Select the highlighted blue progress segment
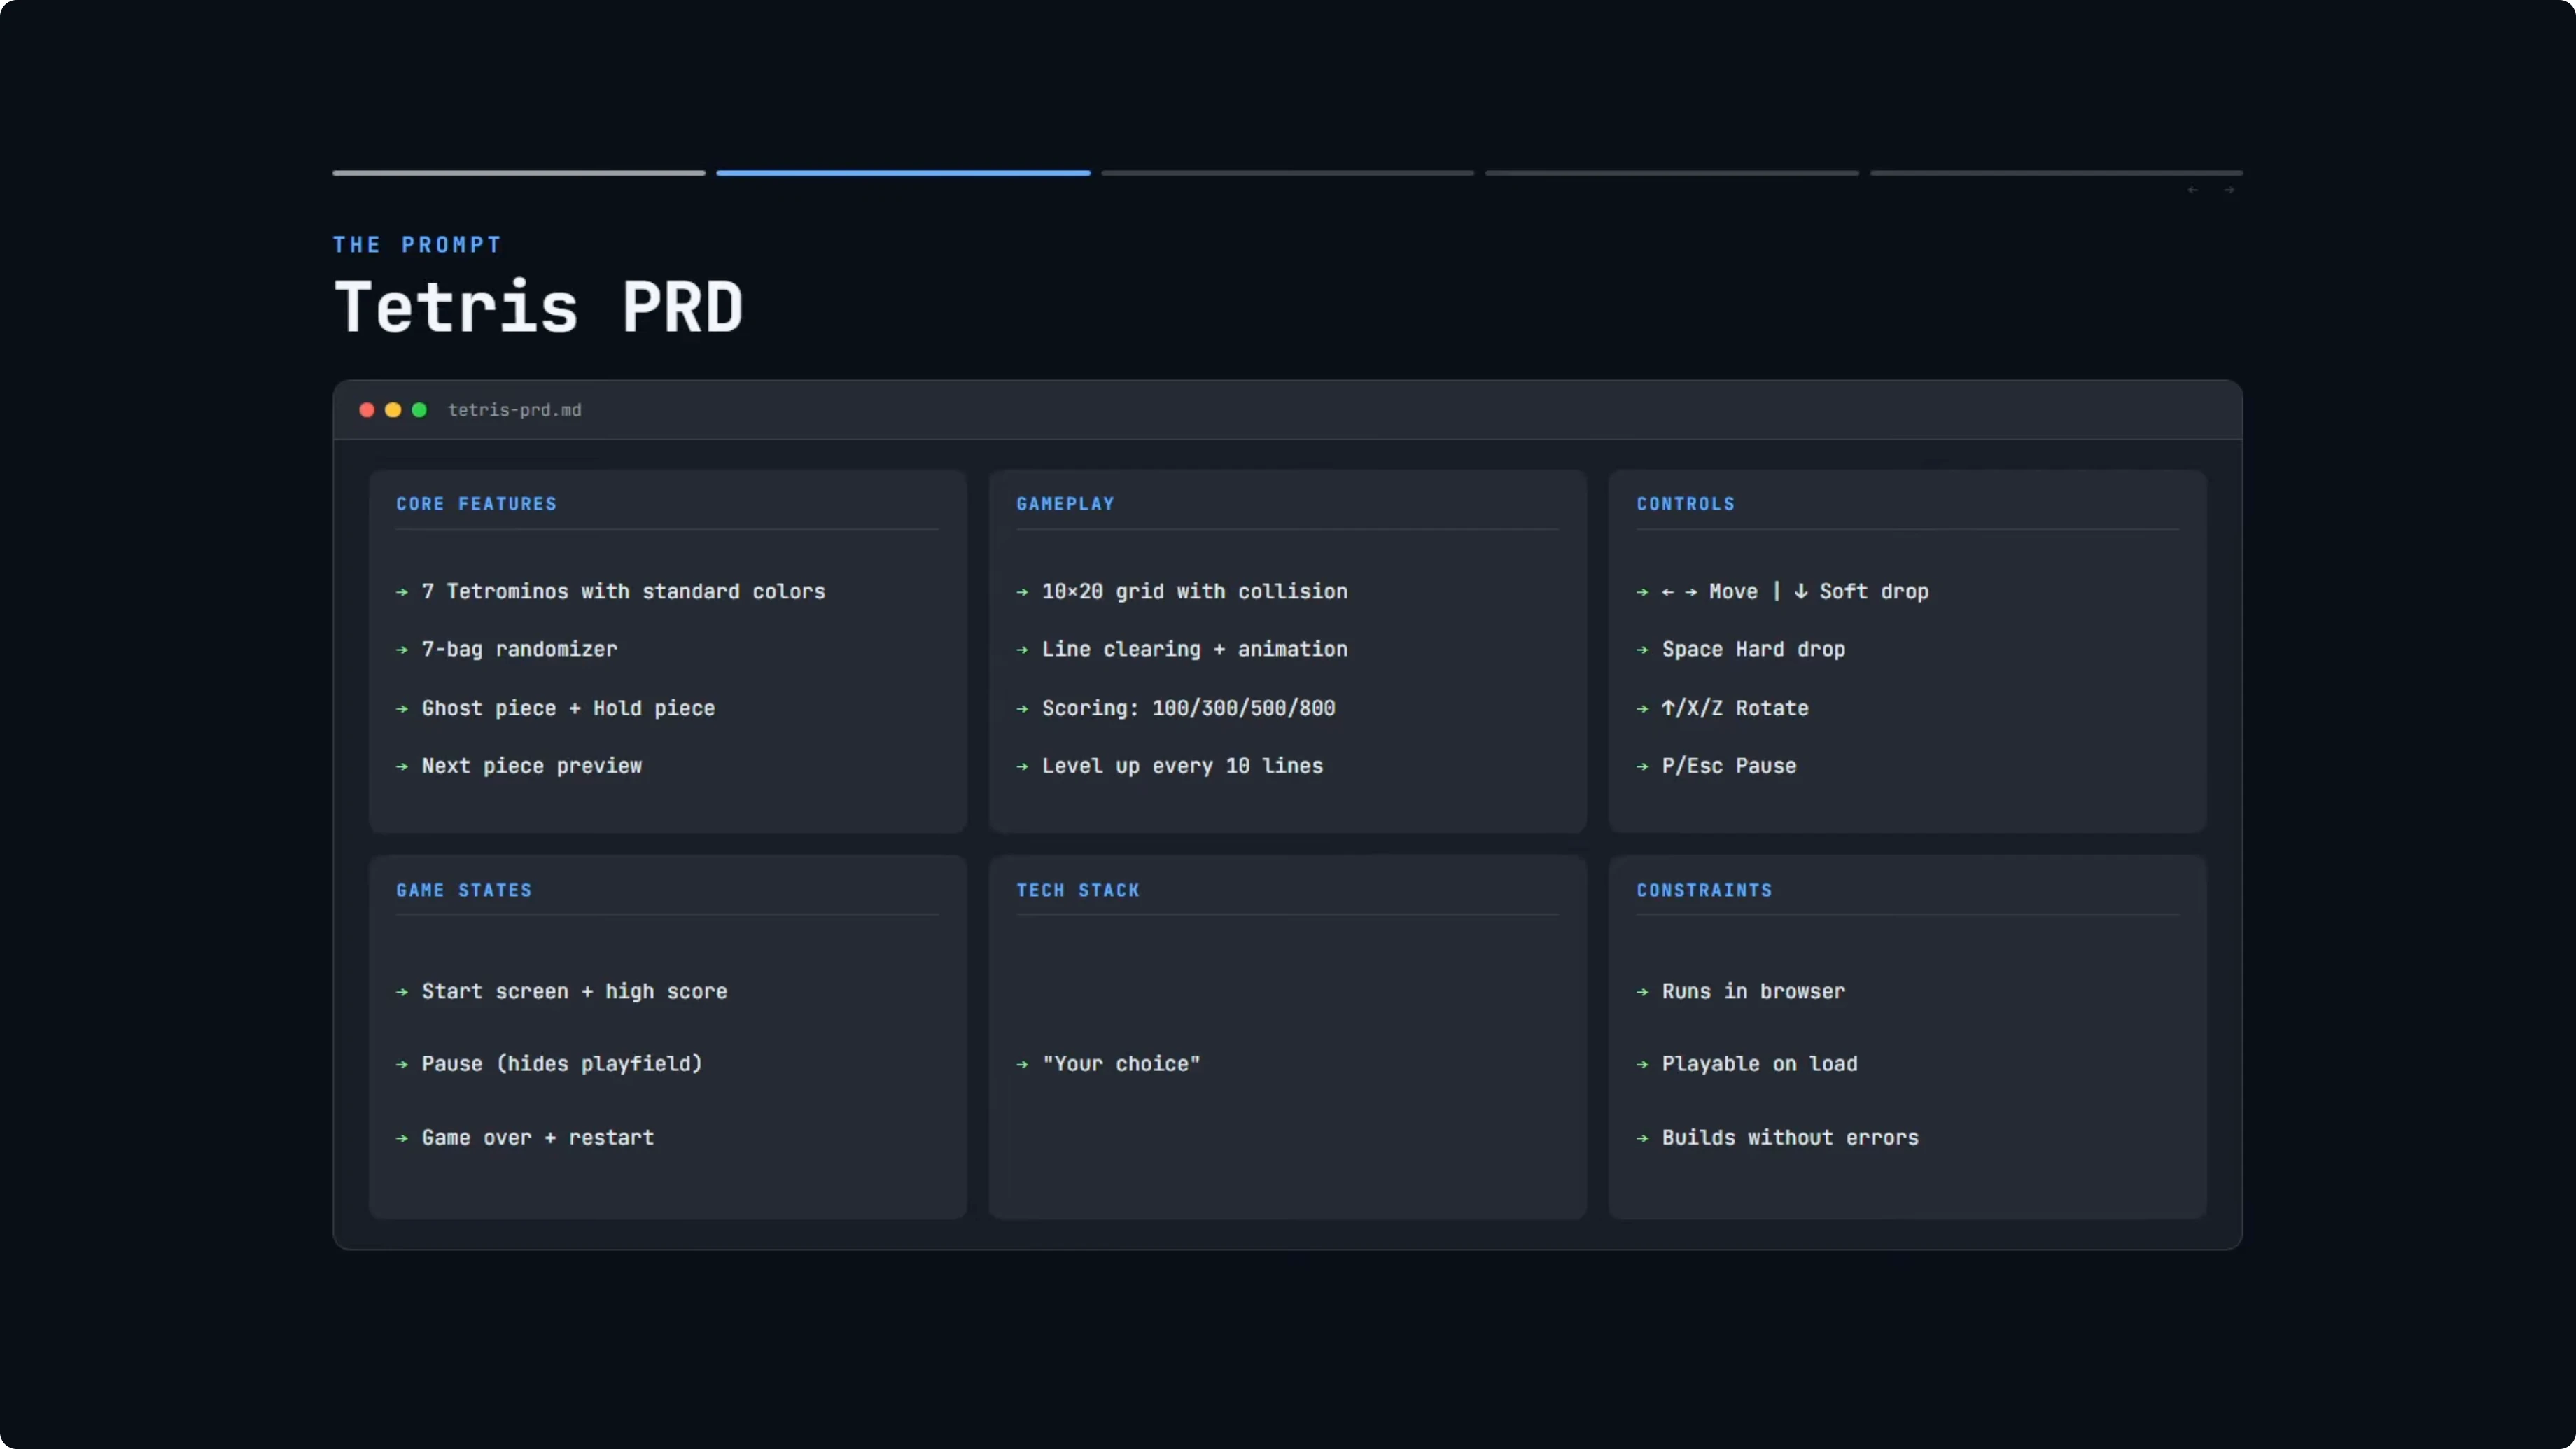Viewport: 2576px width, 1449px height. coord(903,173)
